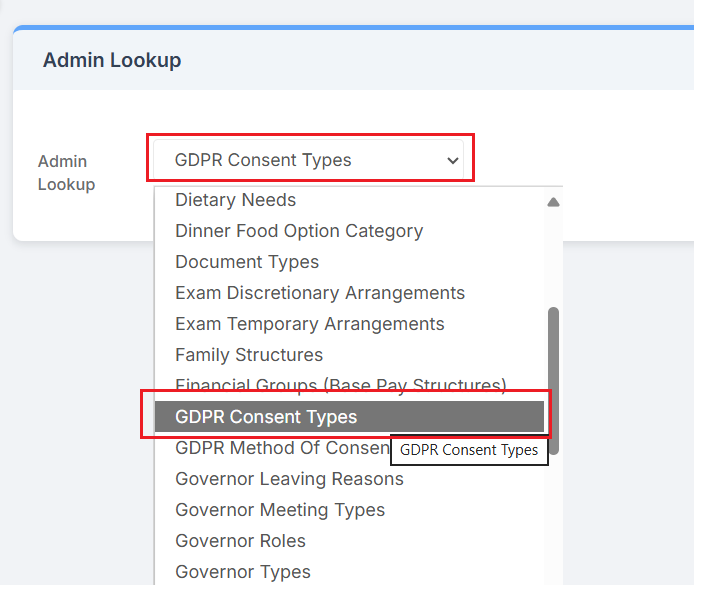Click the dropdown list scrollbar thumb
The image size is (707, 615).
553,380
